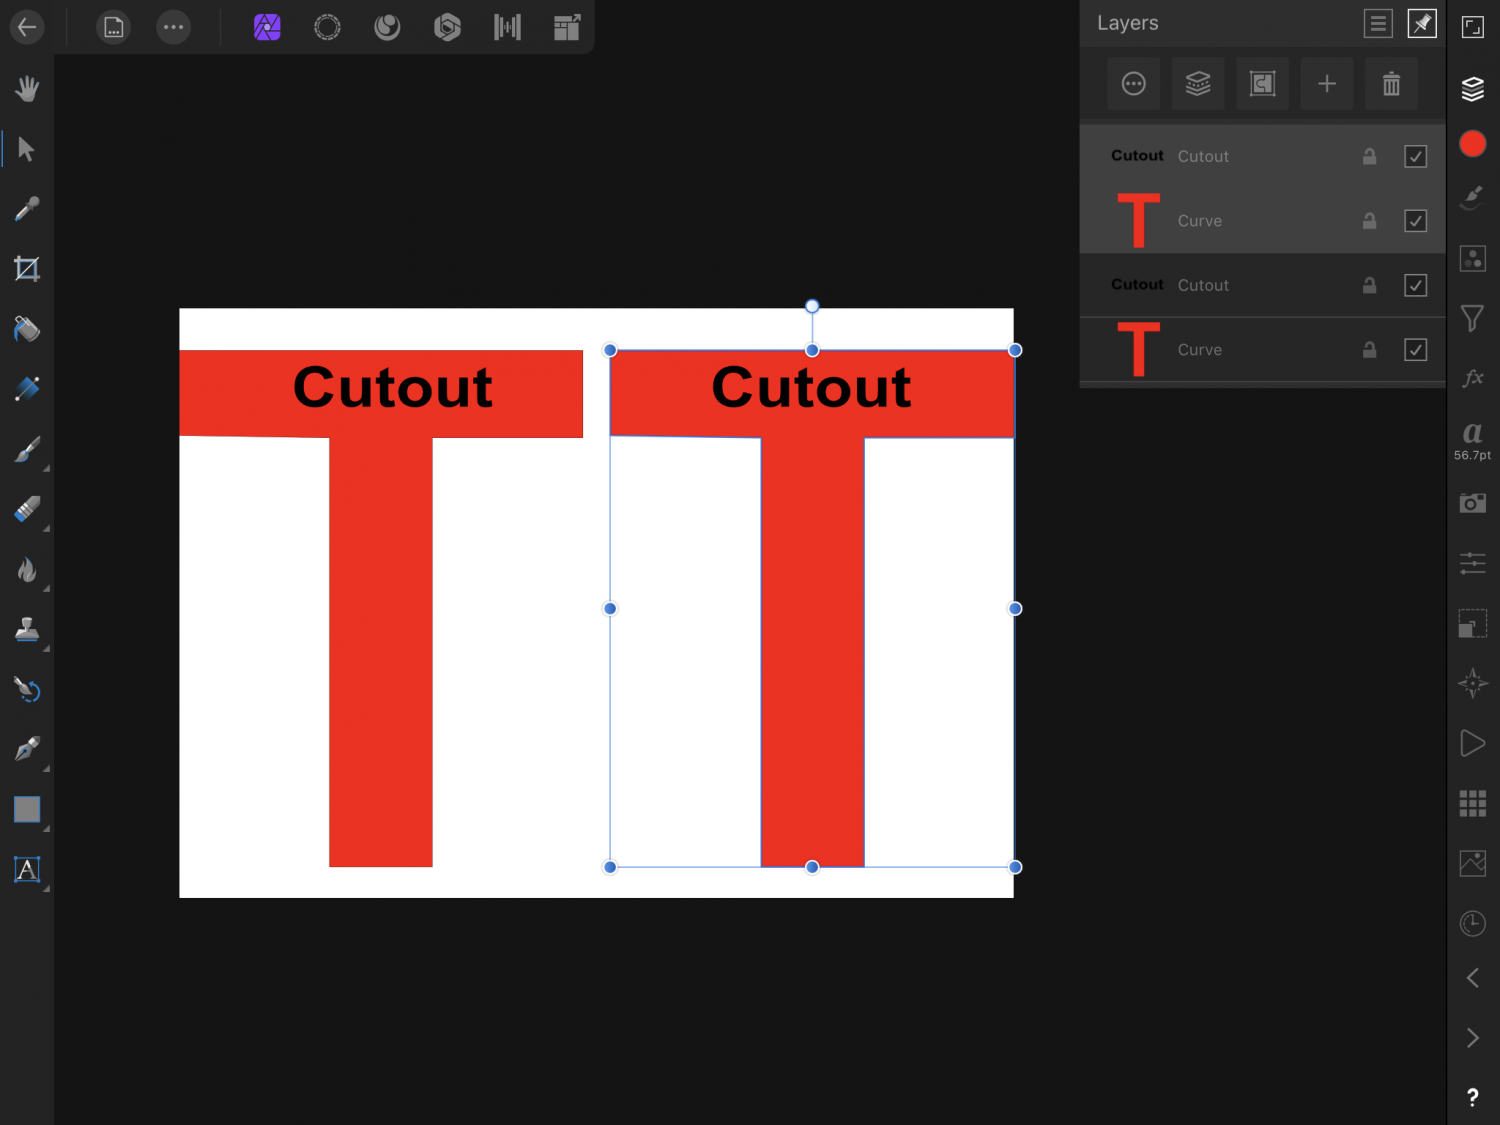Open the Layers panel list menu
The image size is (1500, 1125).
coord(1378,23)
